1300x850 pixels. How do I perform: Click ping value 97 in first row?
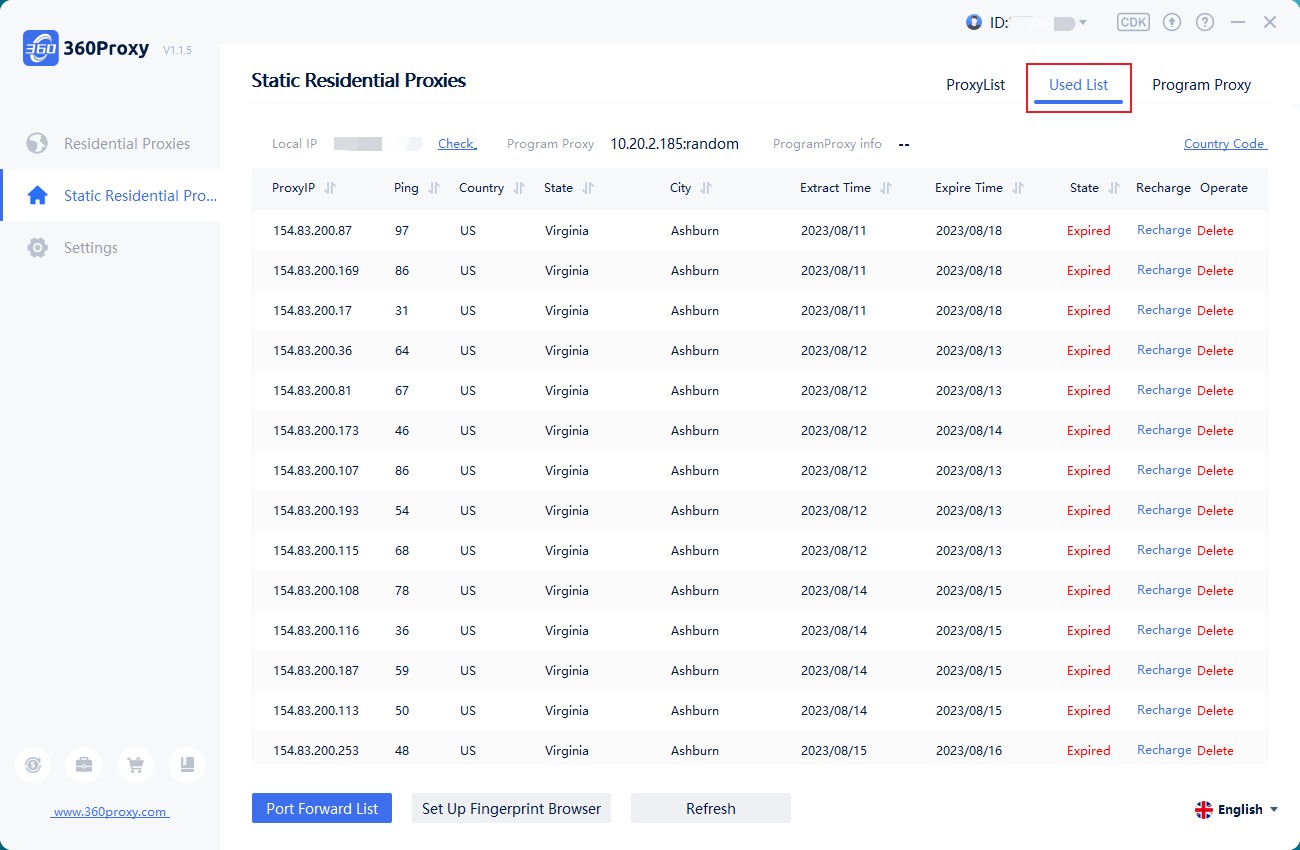pyautogui.click(x=402, y=231)
